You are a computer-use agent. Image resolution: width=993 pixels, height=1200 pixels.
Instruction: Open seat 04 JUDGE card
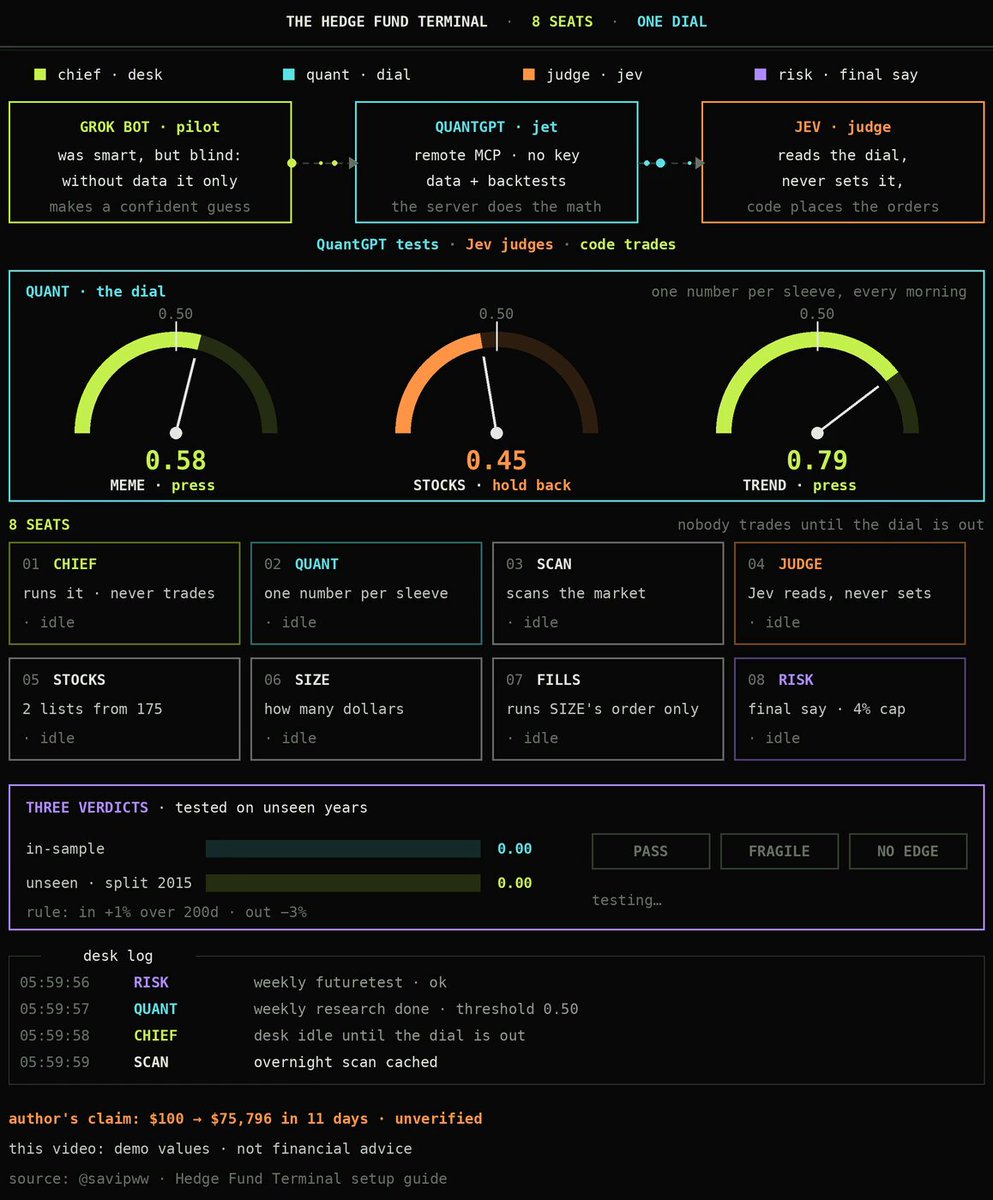(x=850, y=593)
